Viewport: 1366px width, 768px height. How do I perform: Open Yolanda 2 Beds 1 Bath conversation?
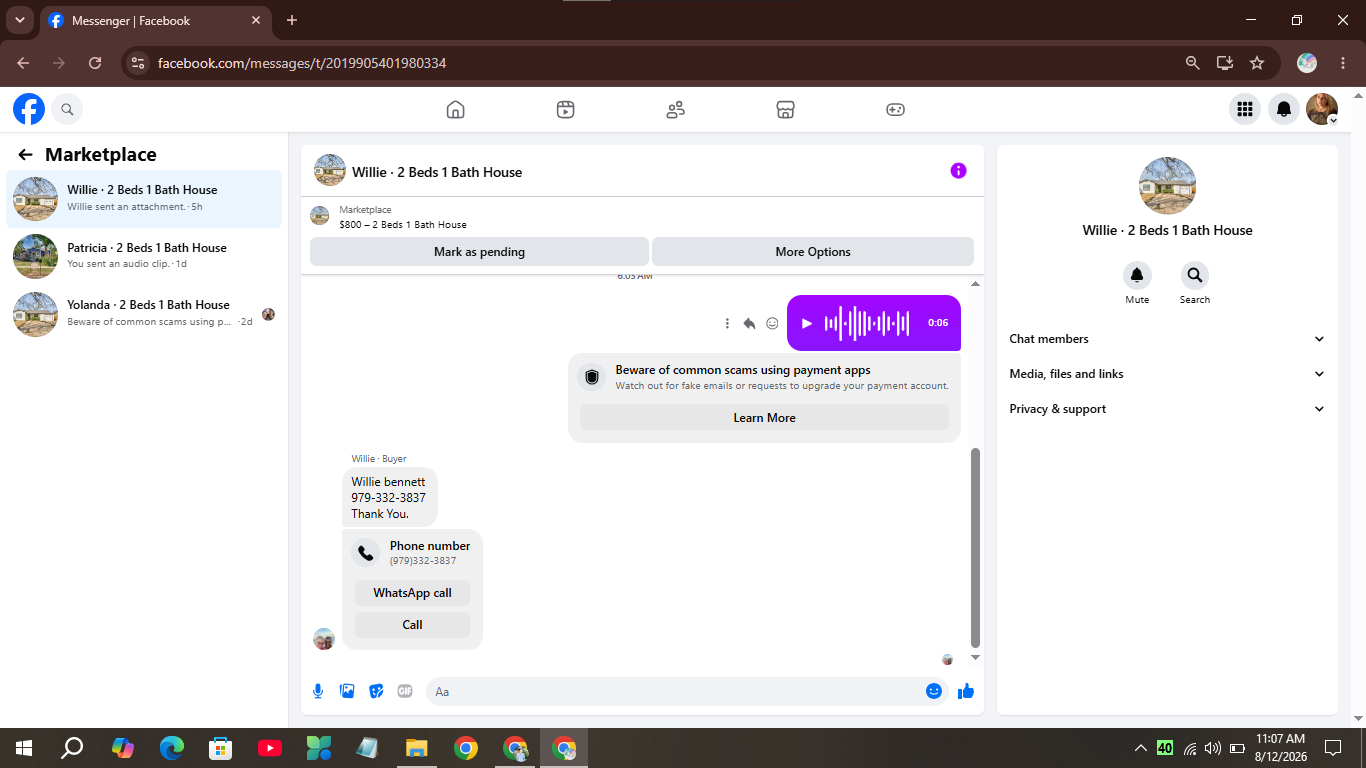144,314
